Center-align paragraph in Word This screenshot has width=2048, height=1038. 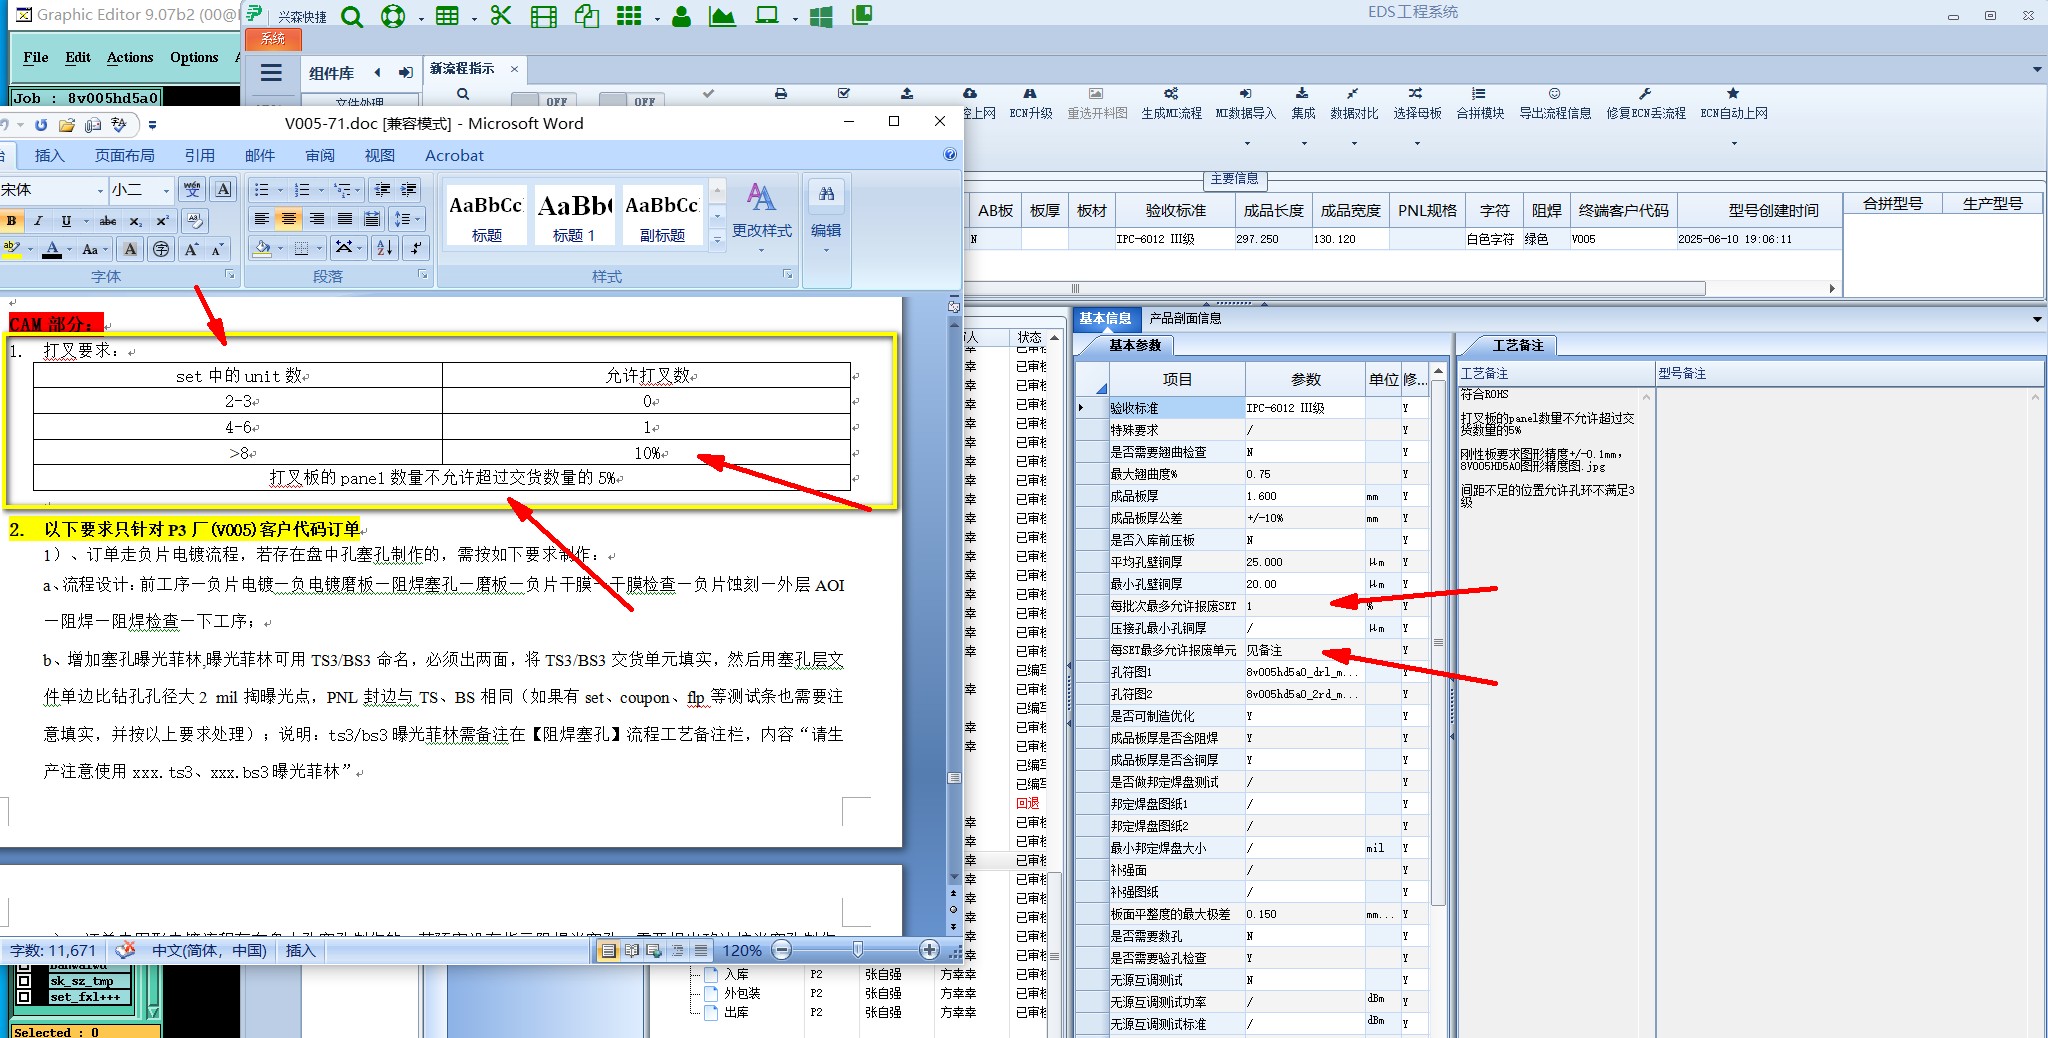pos(289,219)
